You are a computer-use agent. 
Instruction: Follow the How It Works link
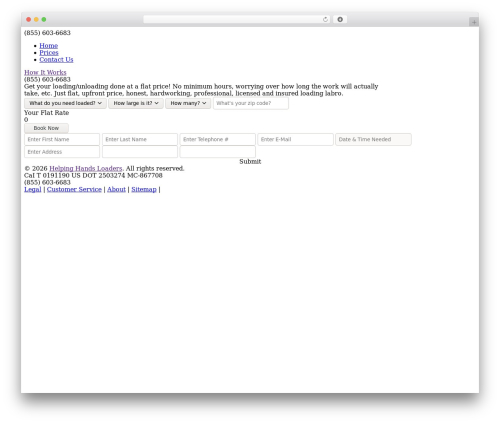[x=45, y=72]
